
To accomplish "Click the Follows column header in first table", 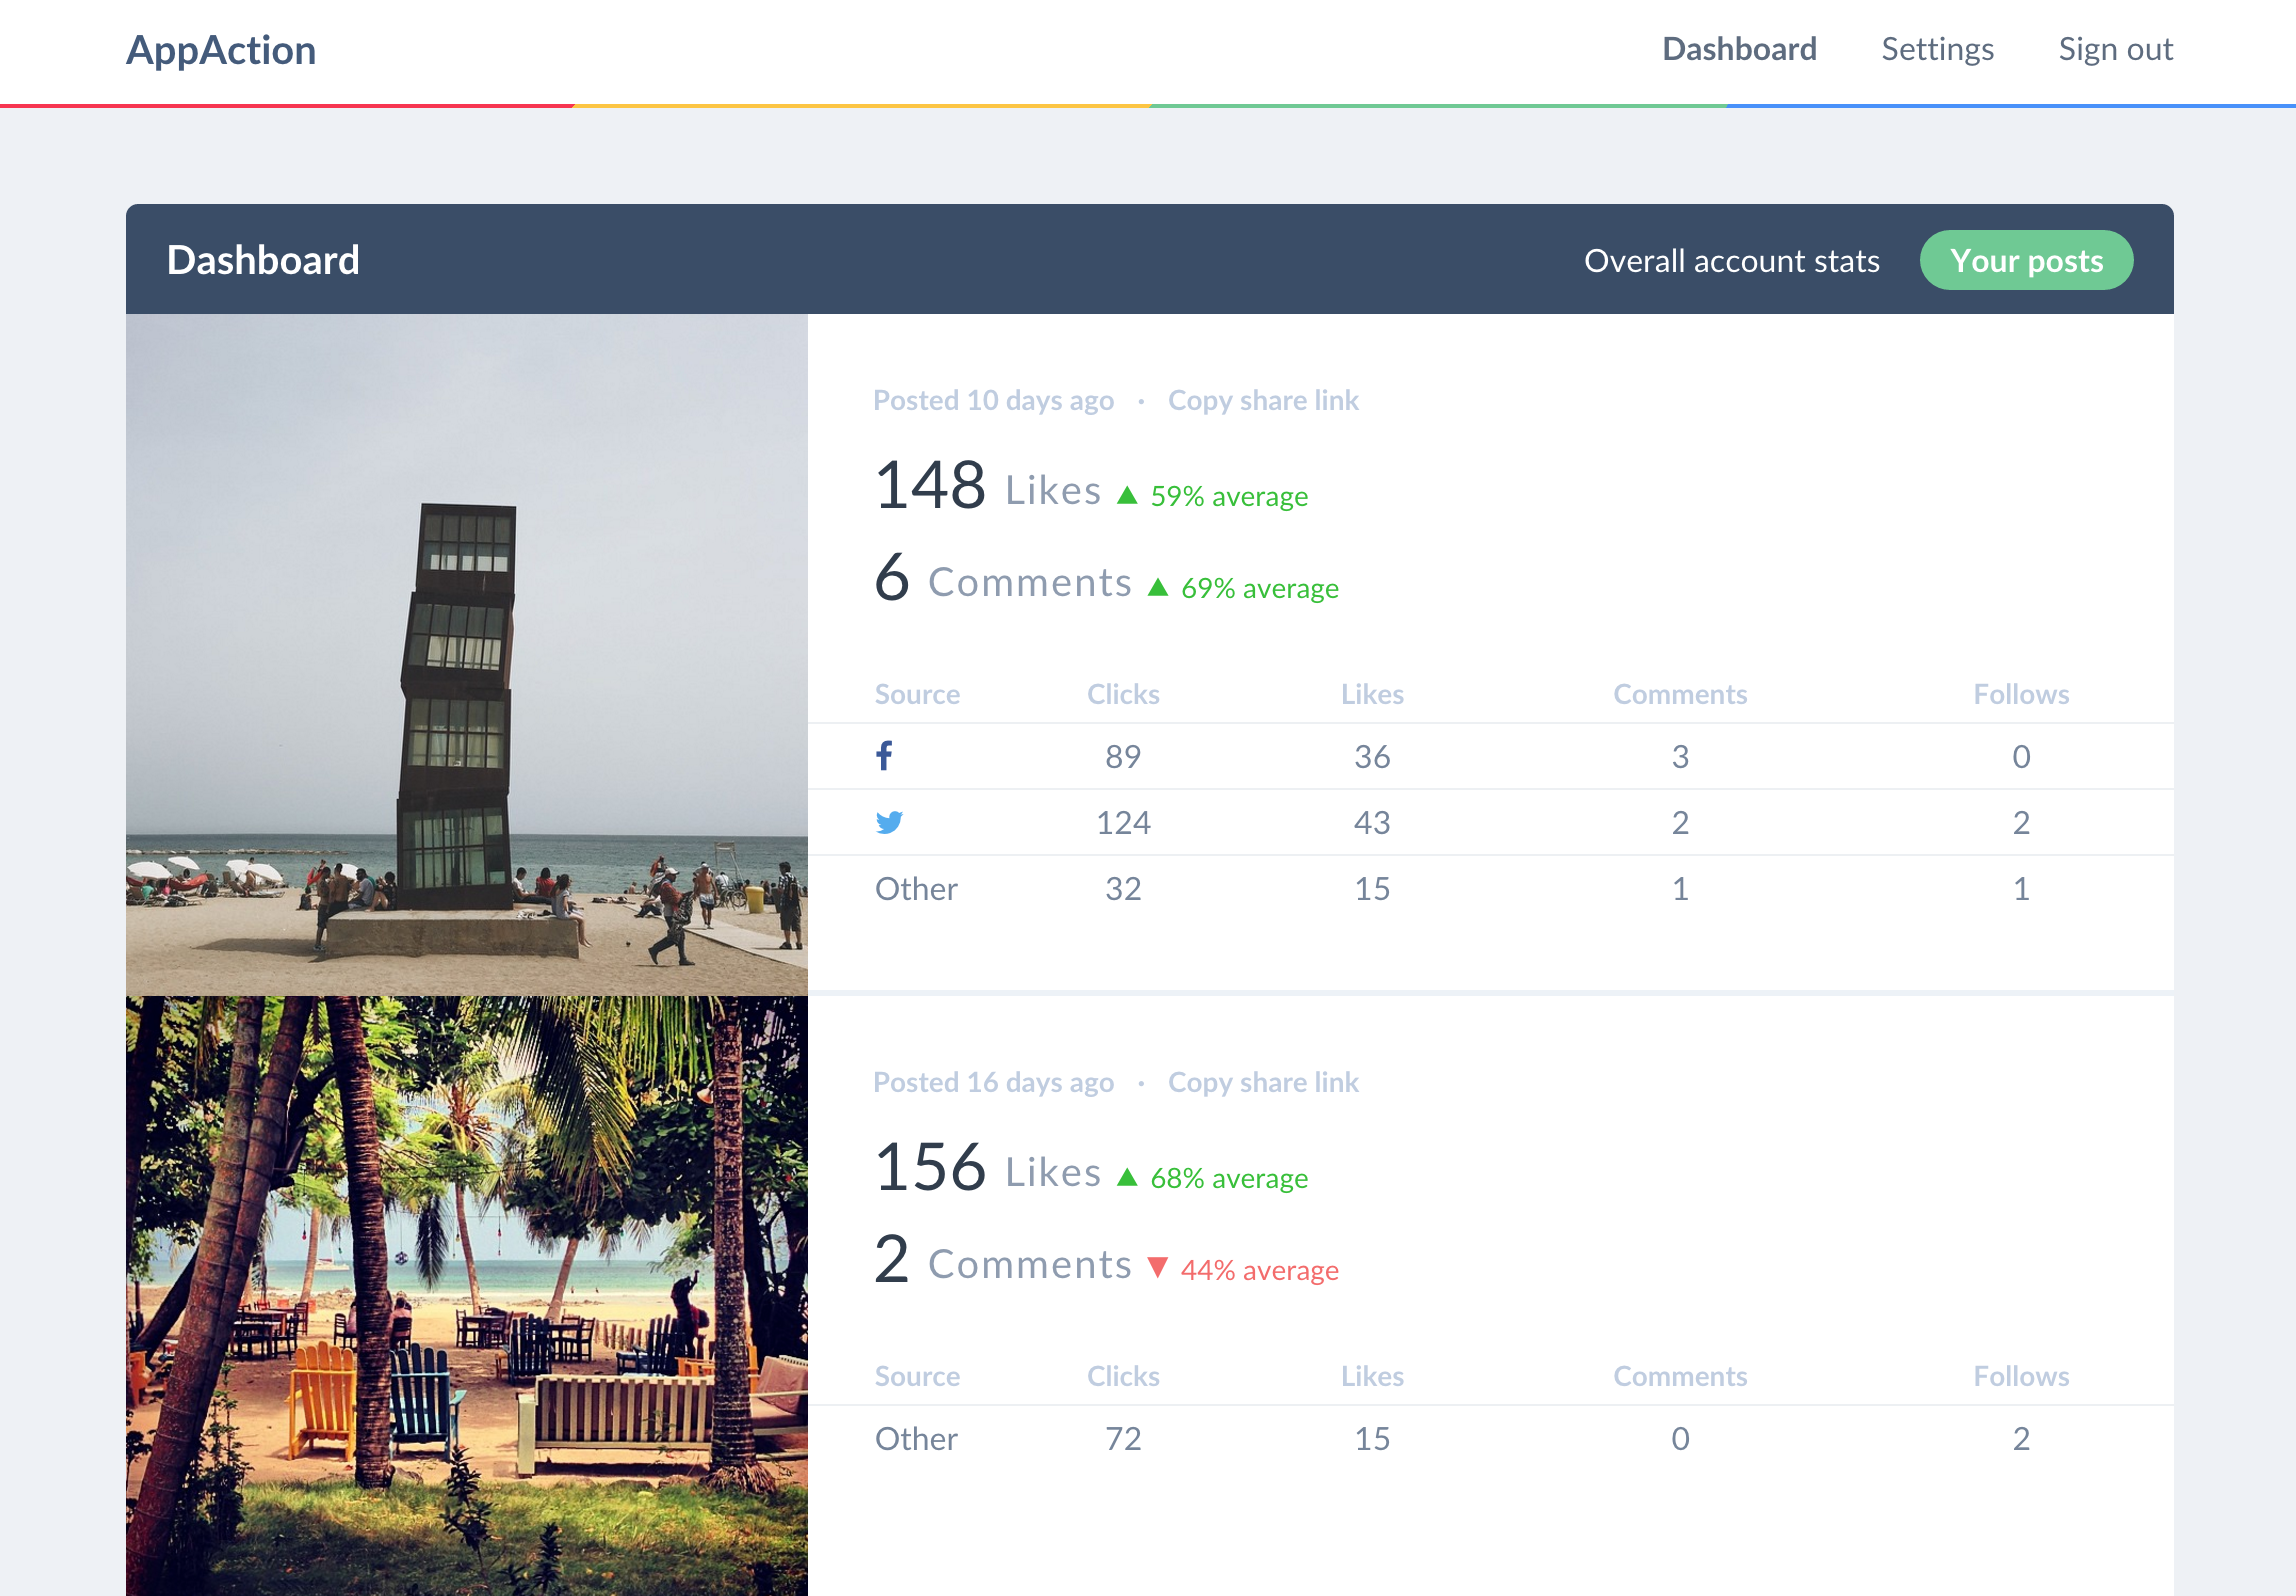I will [2021, 694].
